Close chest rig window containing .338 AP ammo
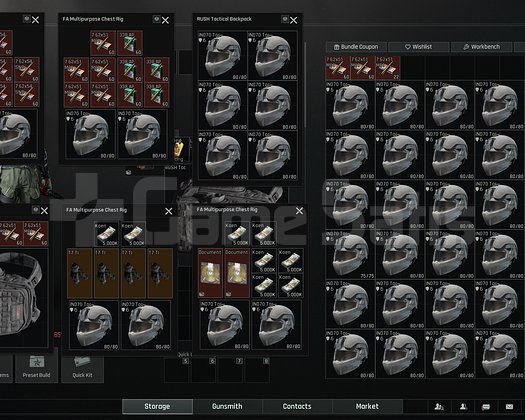525x420 pixels. 165,20
